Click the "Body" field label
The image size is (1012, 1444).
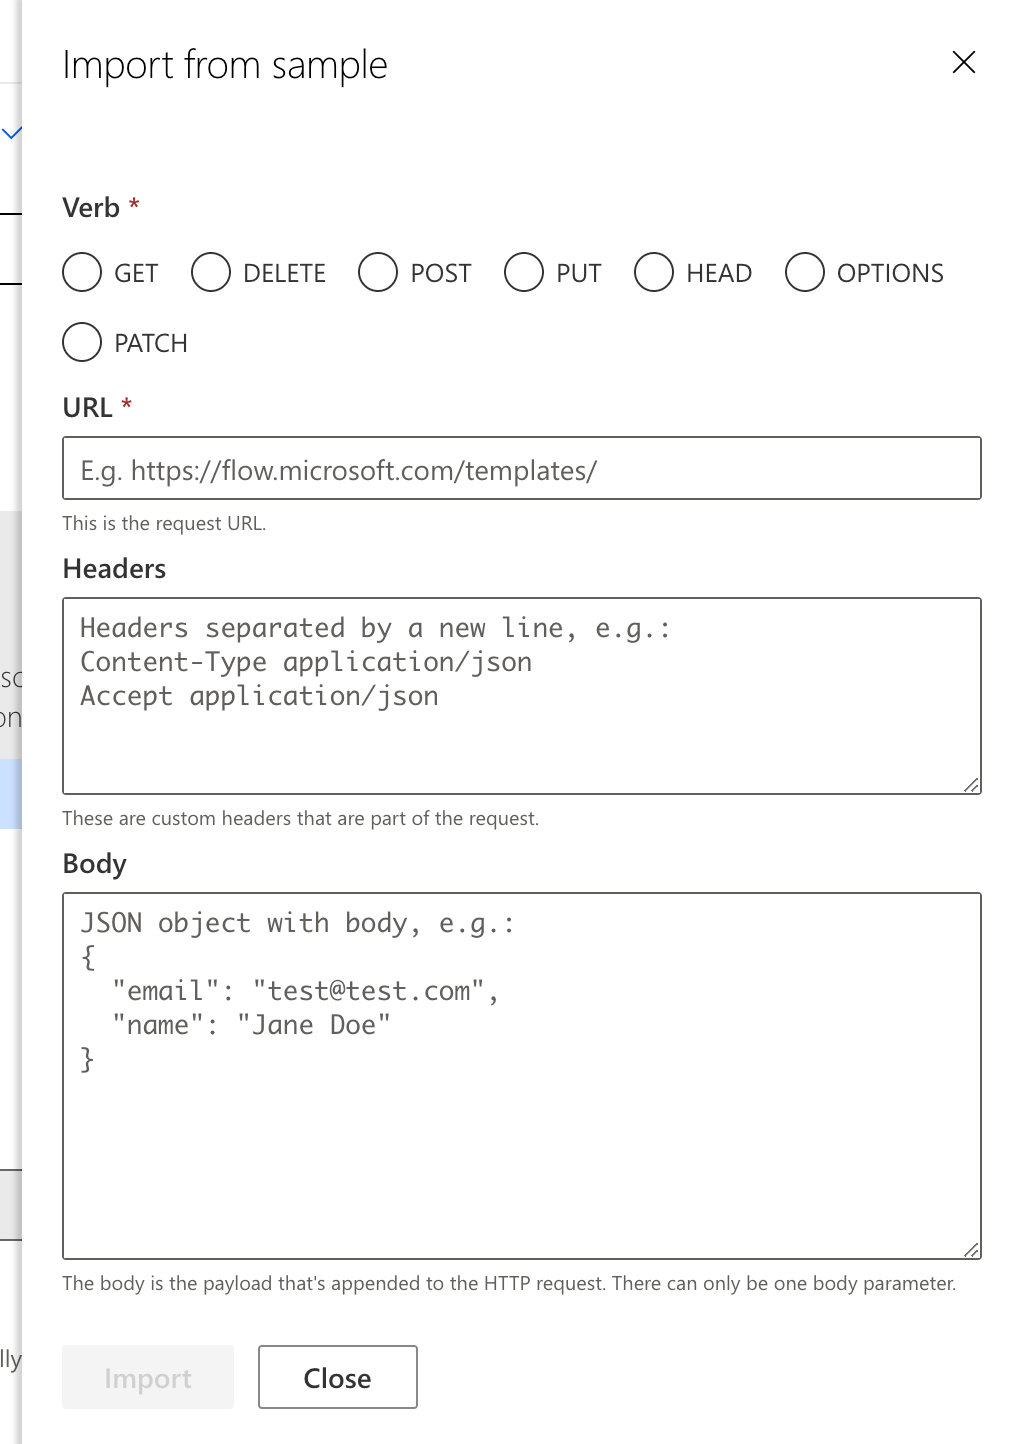[x=94, y=864]
